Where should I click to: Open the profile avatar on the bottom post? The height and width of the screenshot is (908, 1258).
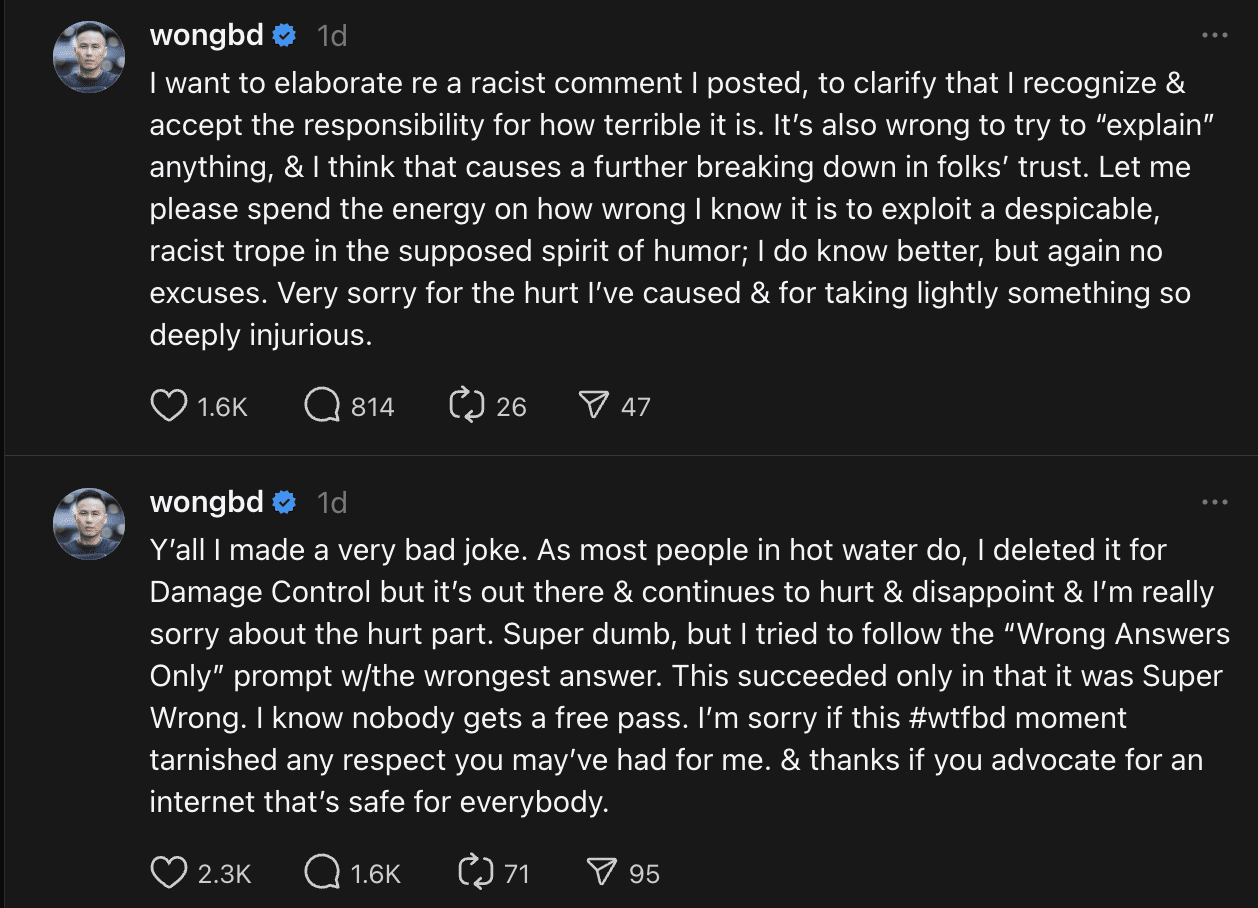coord(89,523)
